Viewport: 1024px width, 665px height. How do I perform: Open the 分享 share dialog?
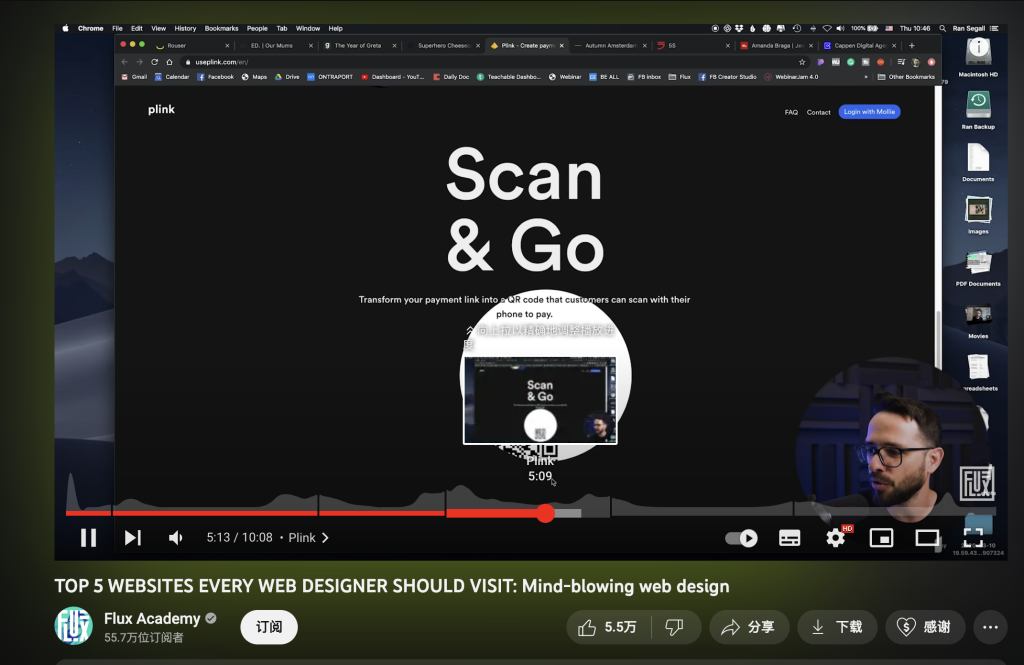(x=749, y=627)
